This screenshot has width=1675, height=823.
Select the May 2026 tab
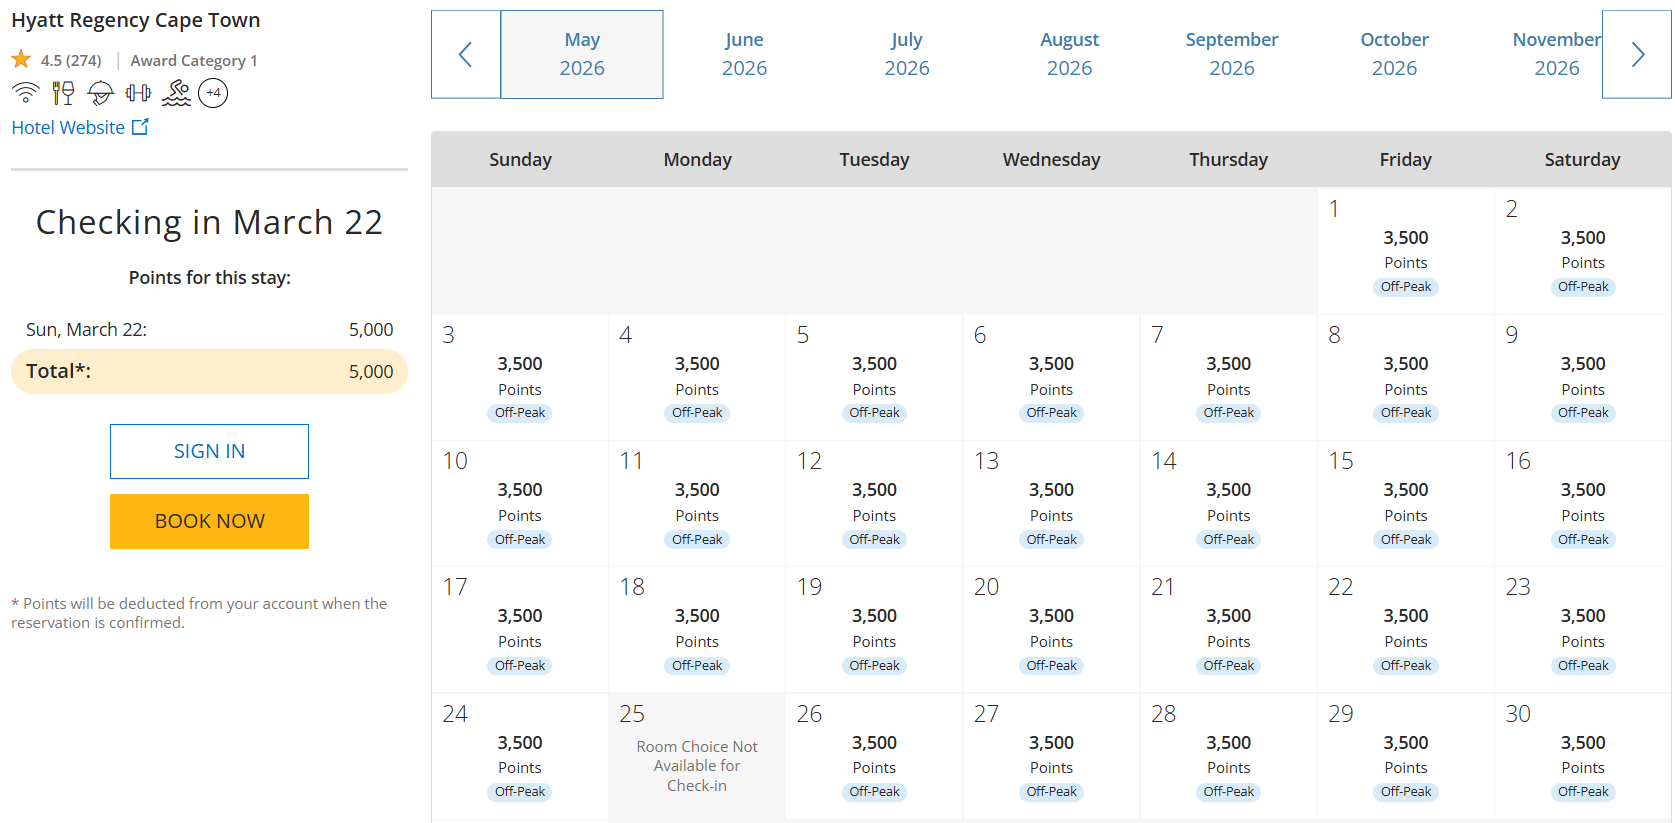(582, 54)
